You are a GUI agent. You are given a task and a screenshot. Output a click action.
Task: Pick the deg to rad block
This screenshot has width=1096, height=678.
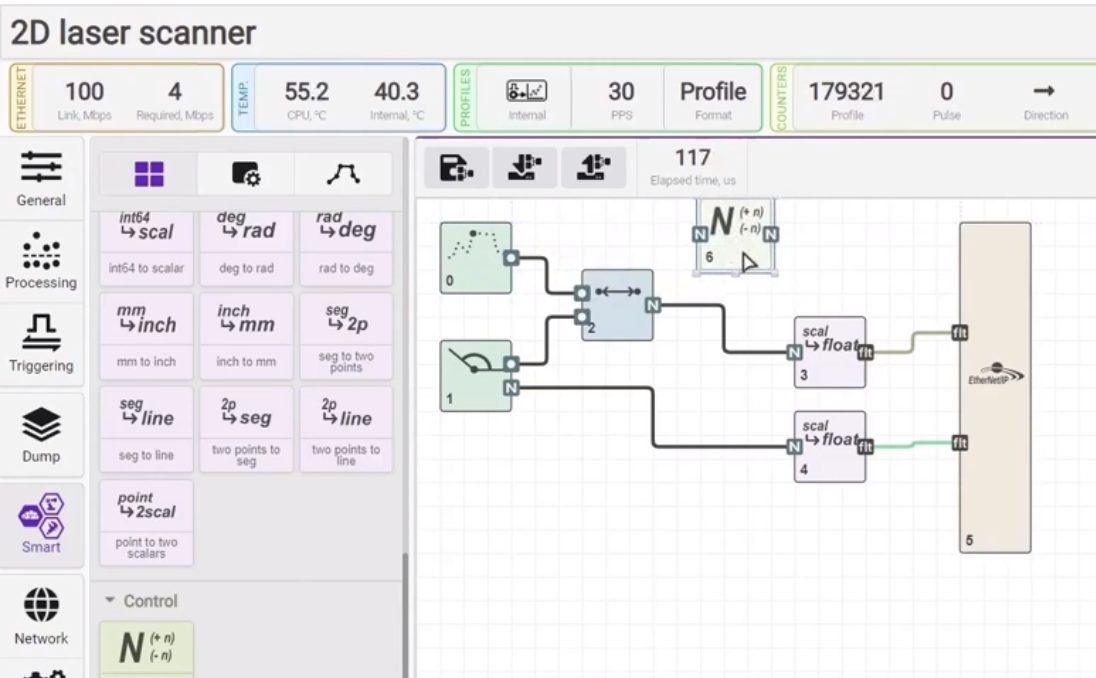click(246, 247)
